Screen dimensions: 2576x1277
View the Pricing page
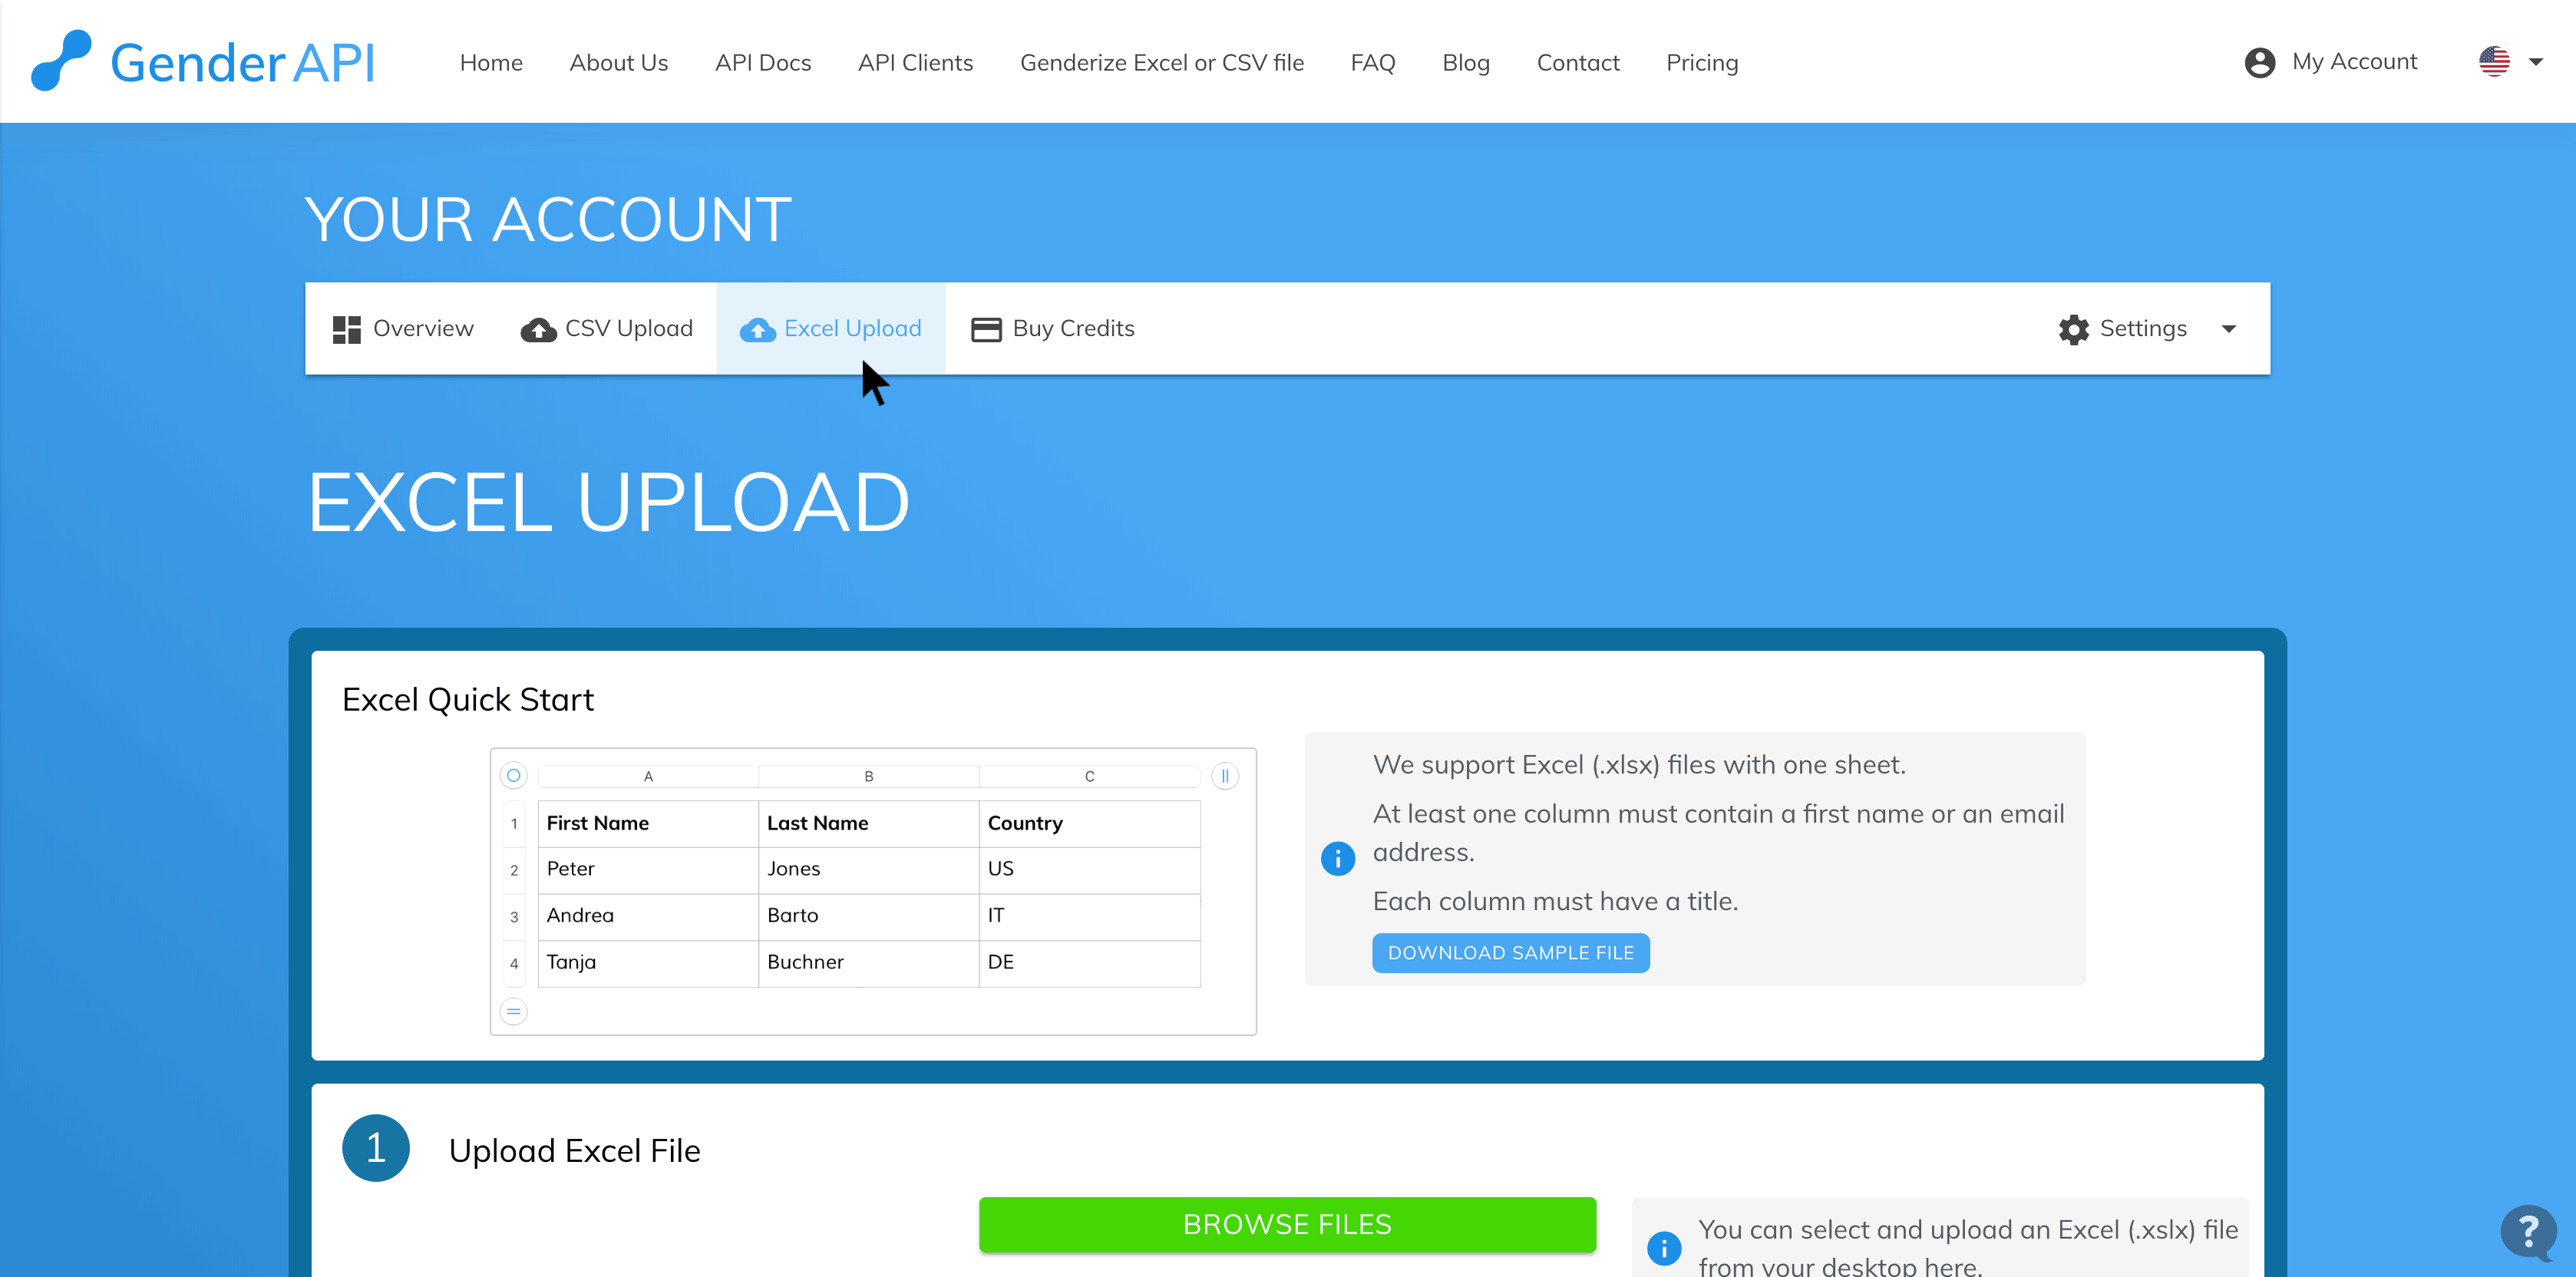pos(1701,62)
